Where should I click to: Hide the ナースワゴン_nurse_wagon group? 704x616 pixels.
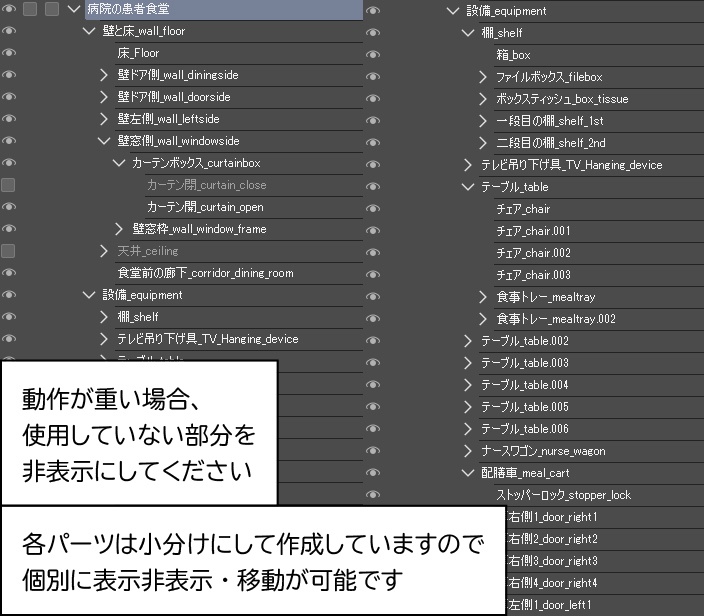[x=373, y=450]
